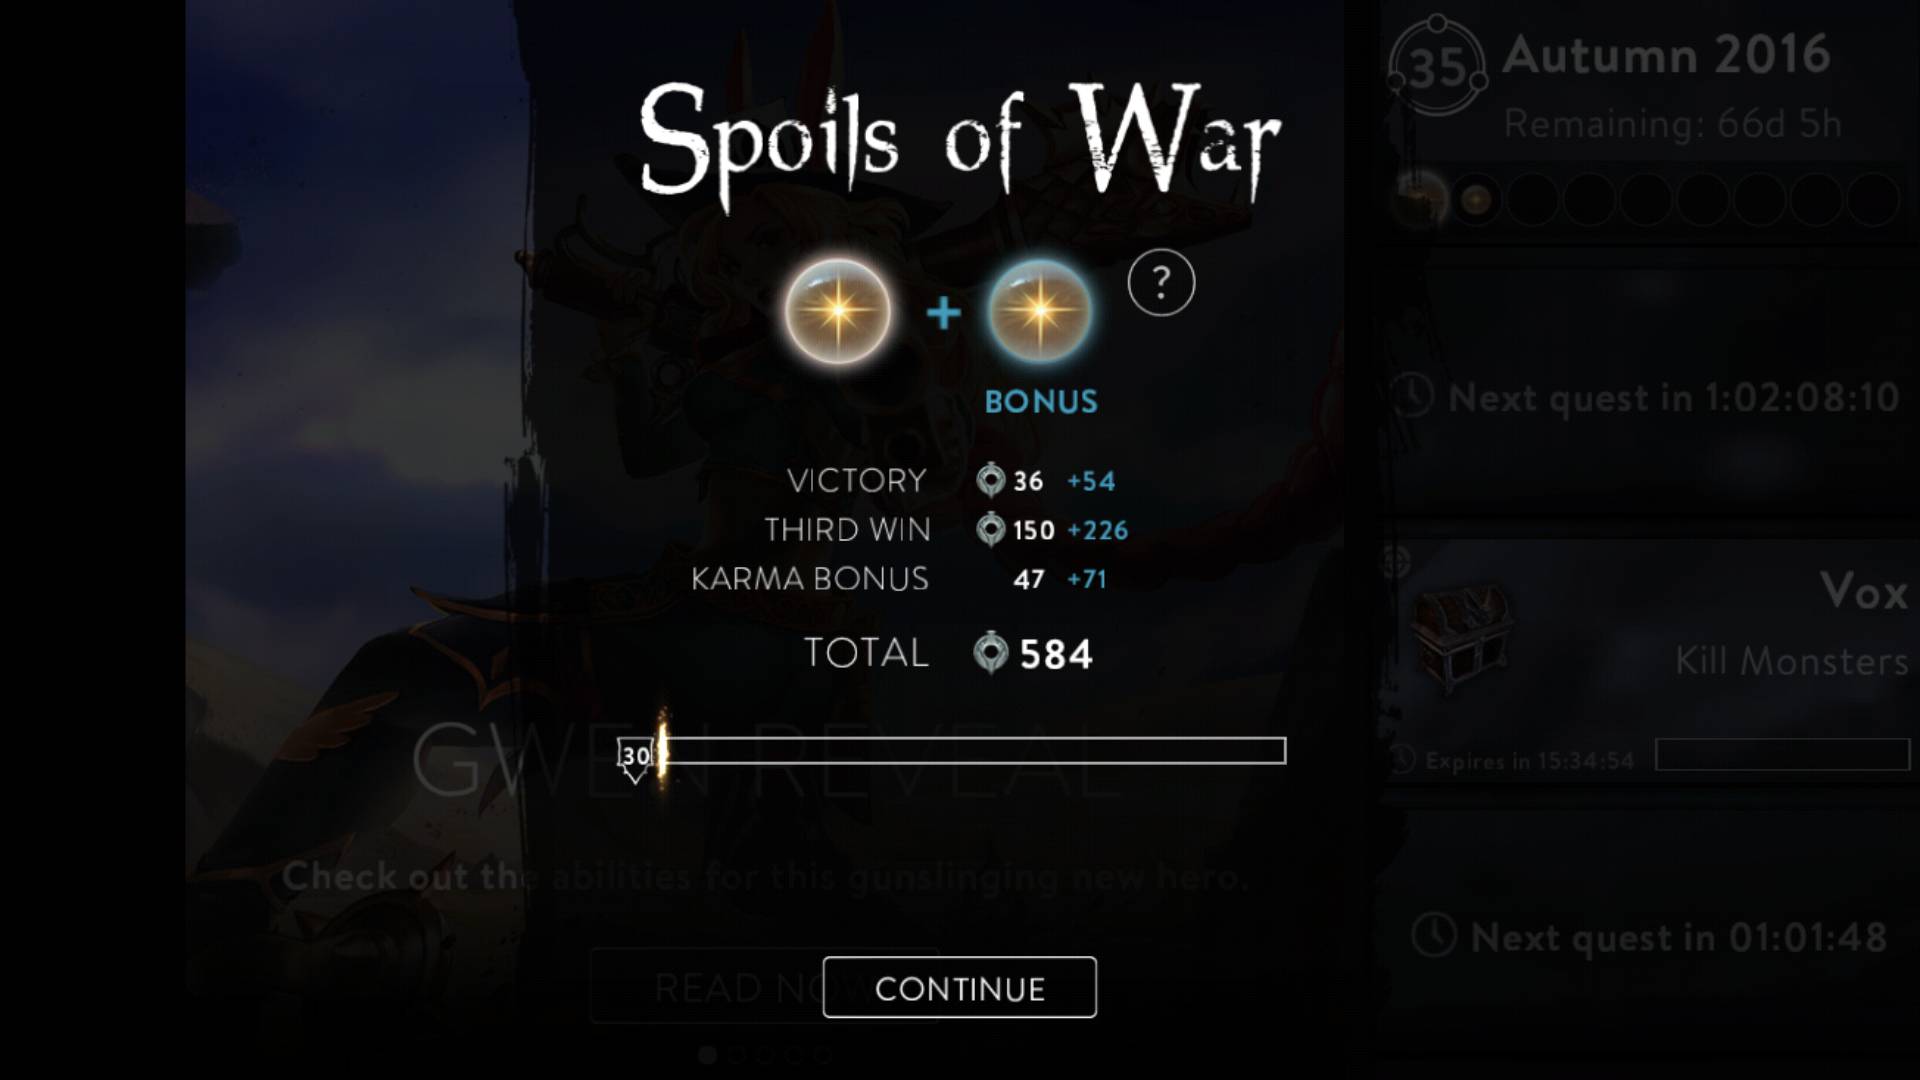
Task: Open the Autumn 2016 season header
Action: click(x=1667, y=54)
